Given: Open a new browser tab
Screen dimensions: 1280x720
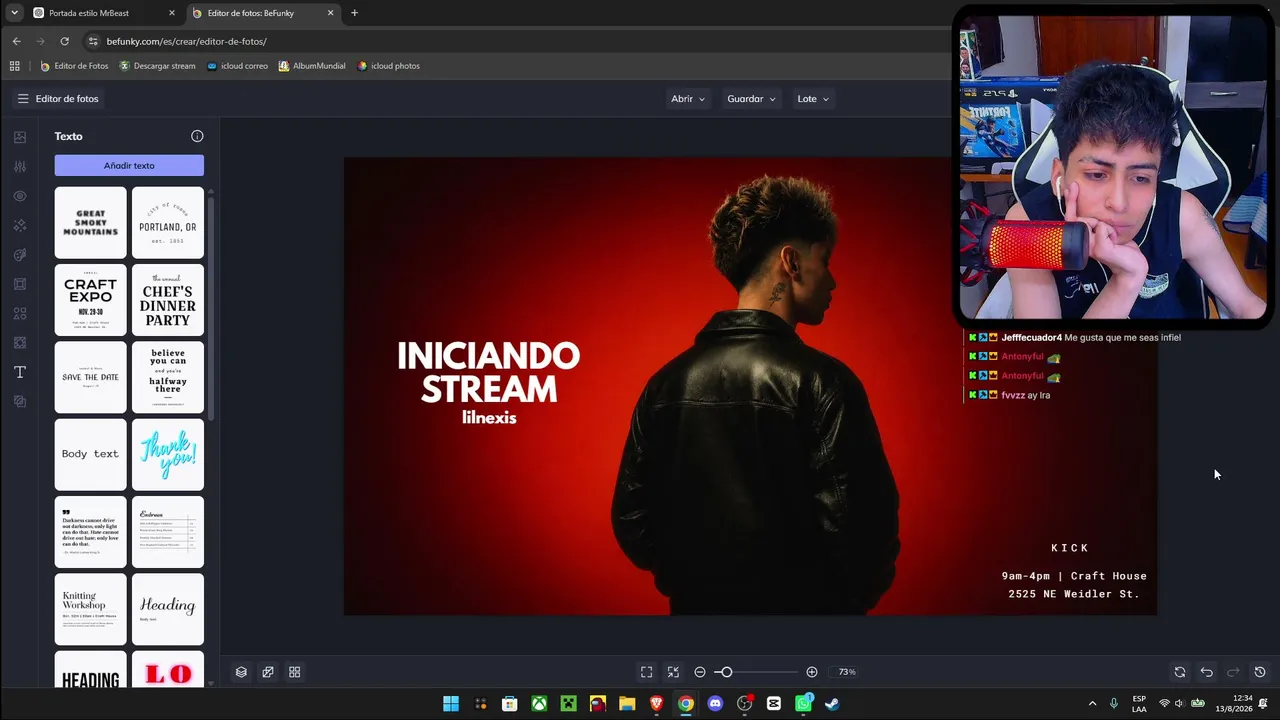Looking at the screenshot, I should (x=354, y=13).
